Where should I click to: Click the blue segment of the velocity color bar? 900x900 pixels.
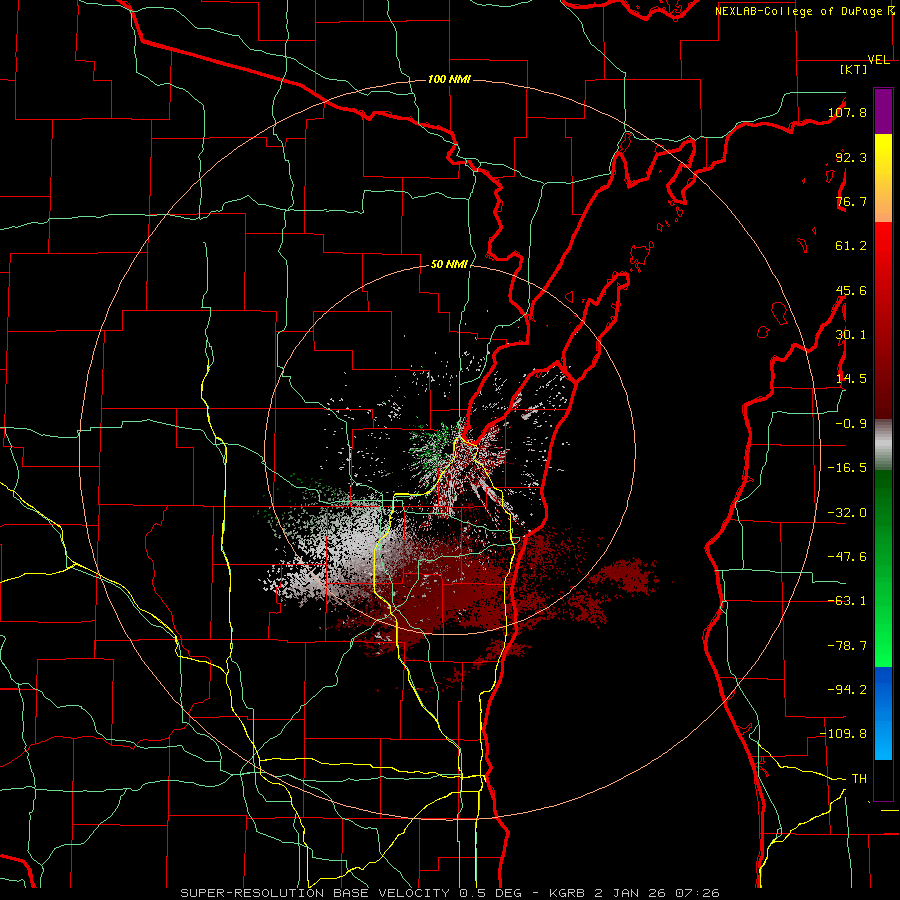883,713
